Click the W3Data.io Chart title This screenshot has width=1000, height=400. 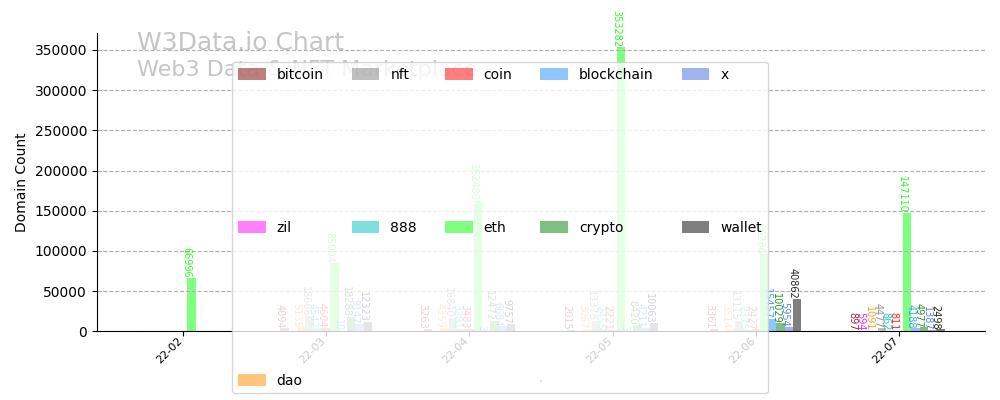[x=240, y=43]
